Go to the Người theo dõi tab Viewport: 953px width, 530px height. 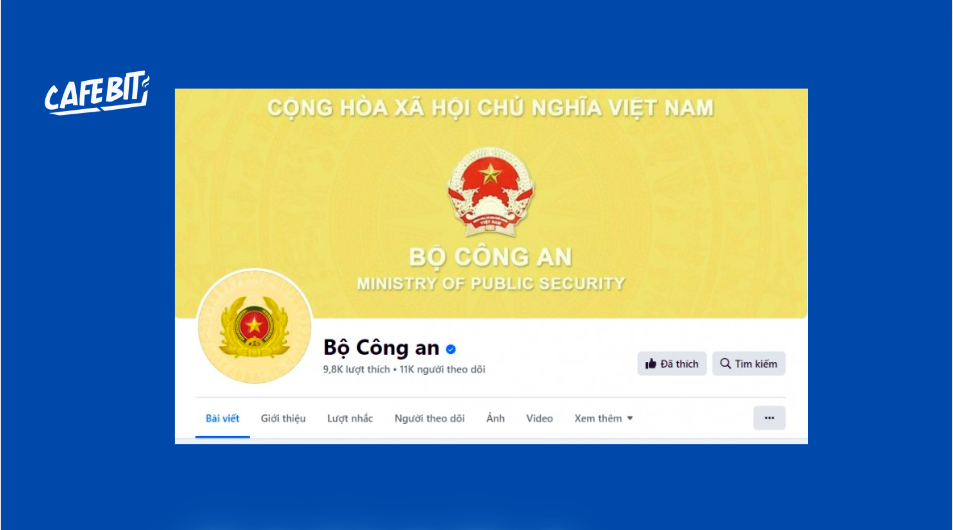click(x=430, y=418)
